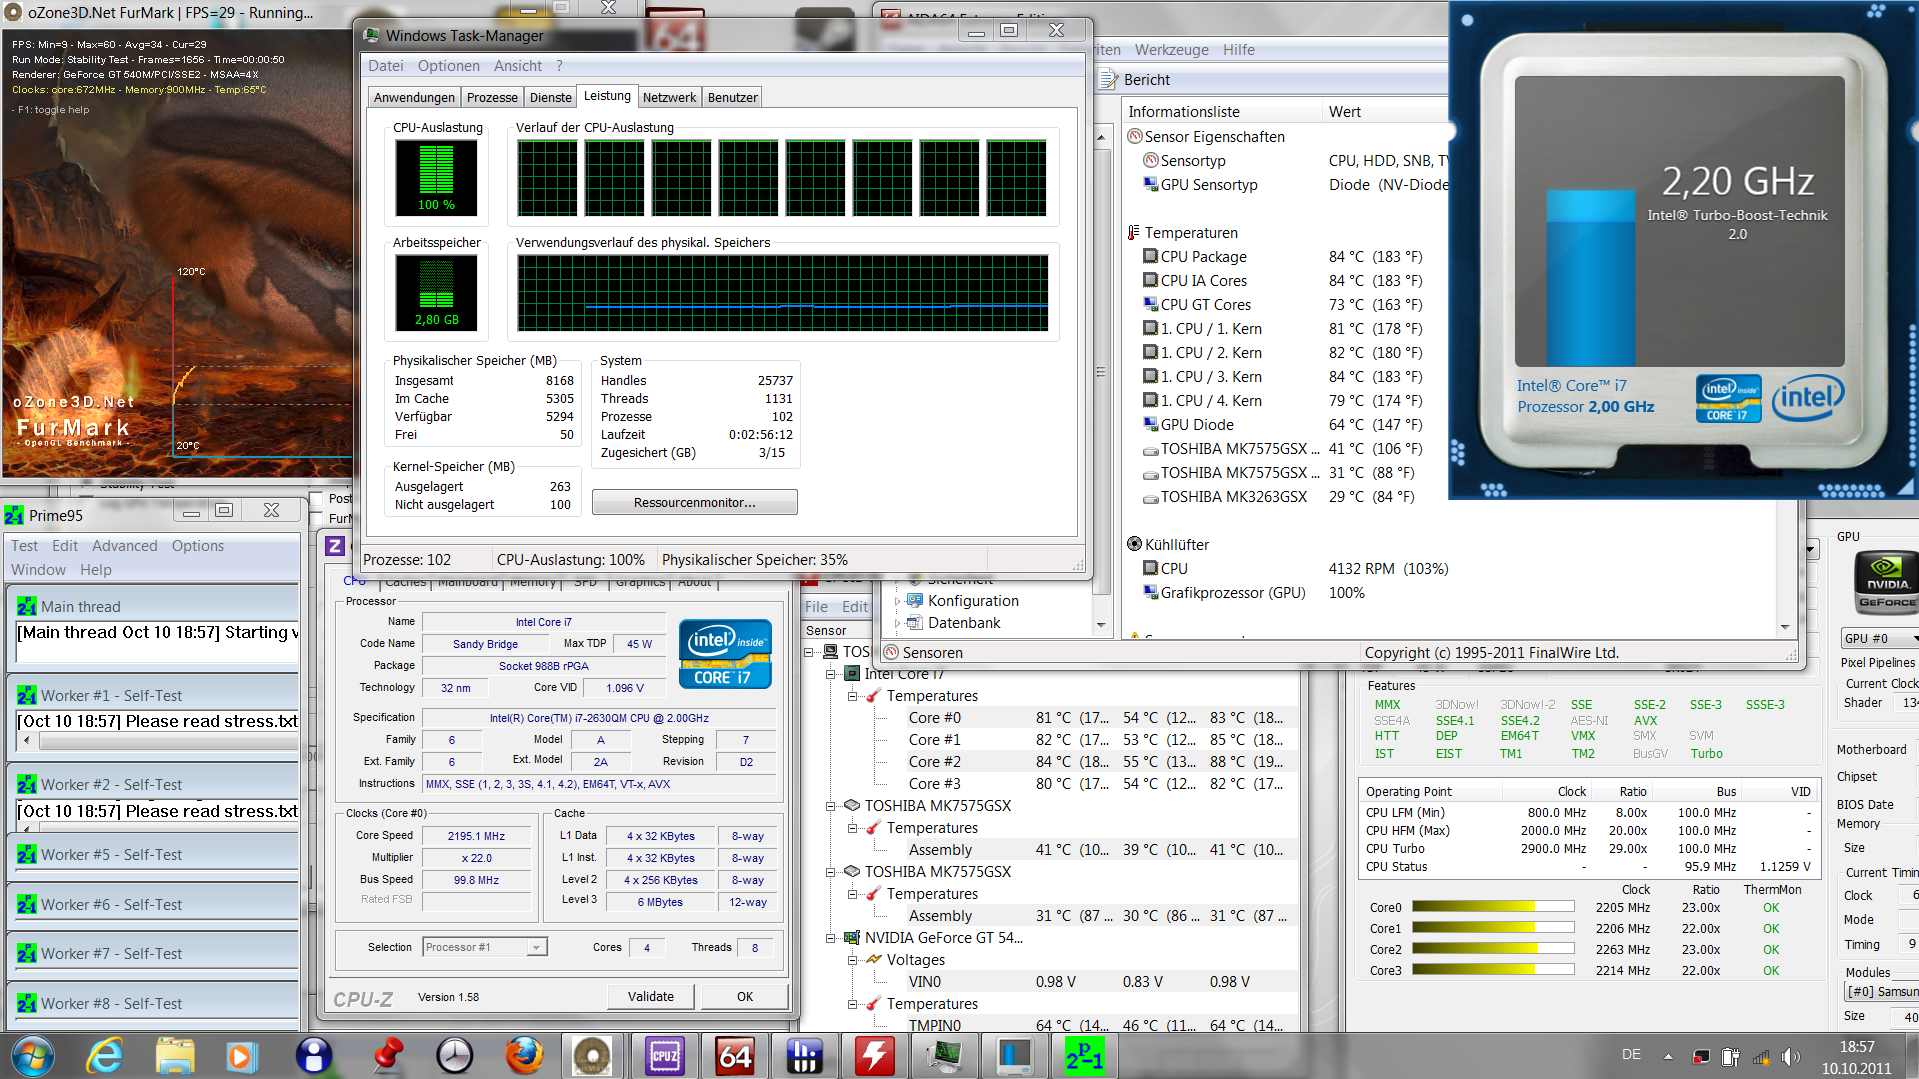The image size is (1919, 1079).
Task: Click the Ressourcenmonitor button
Action: coord(695,502)
